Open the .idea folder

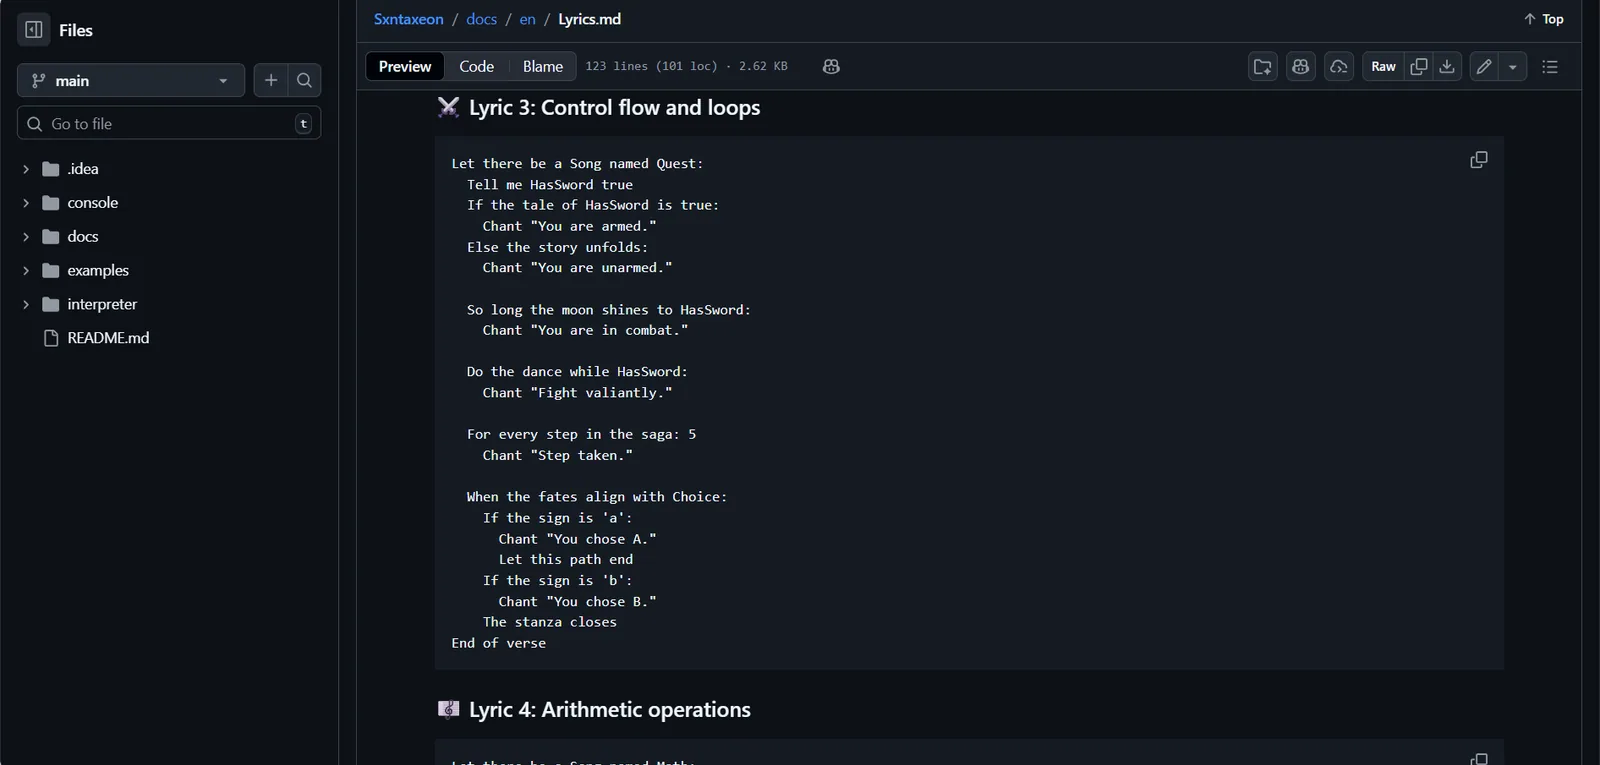click(x=83, y=169)
